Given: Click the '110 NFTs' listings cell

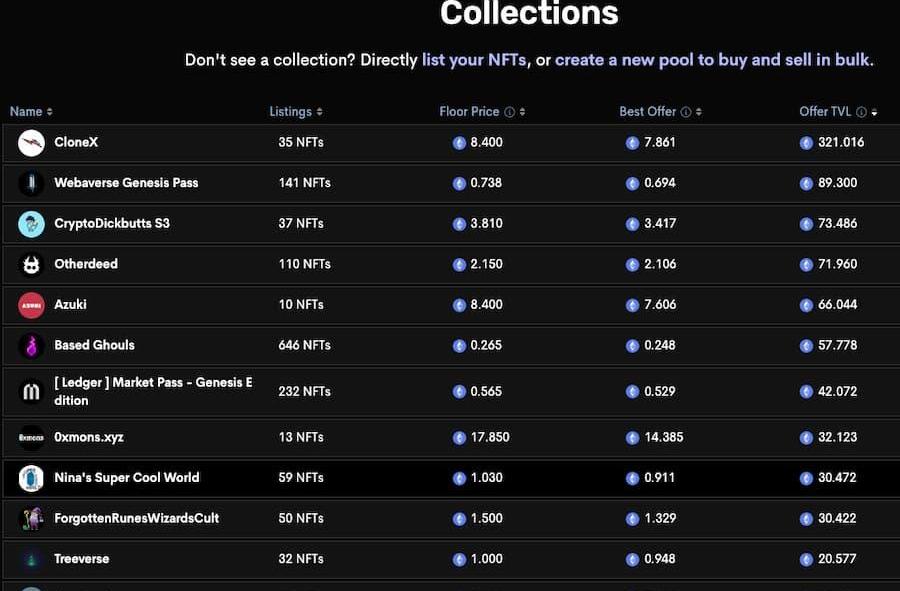Looking at the screenshot, I should tap(304, 264).
